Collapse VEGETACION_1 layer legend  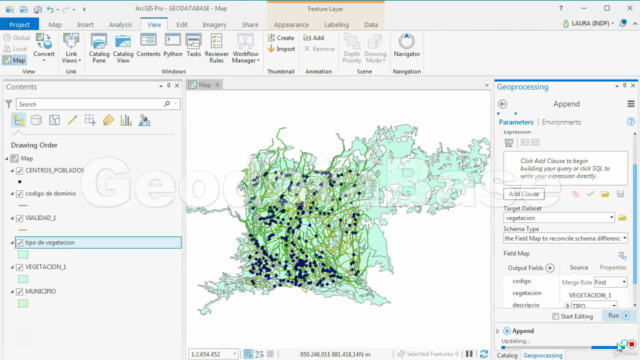12,267
